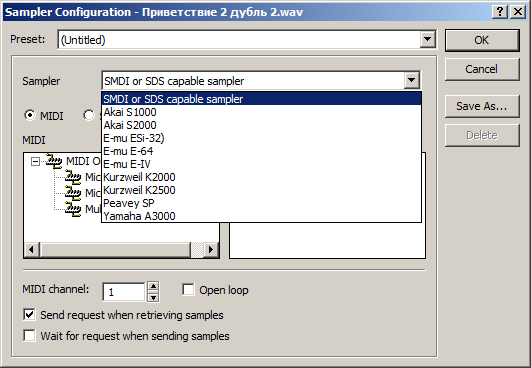Pick Kurzweil K2000 sampler
This screenshot has height=368, width=531.
[x=261, y=177]
